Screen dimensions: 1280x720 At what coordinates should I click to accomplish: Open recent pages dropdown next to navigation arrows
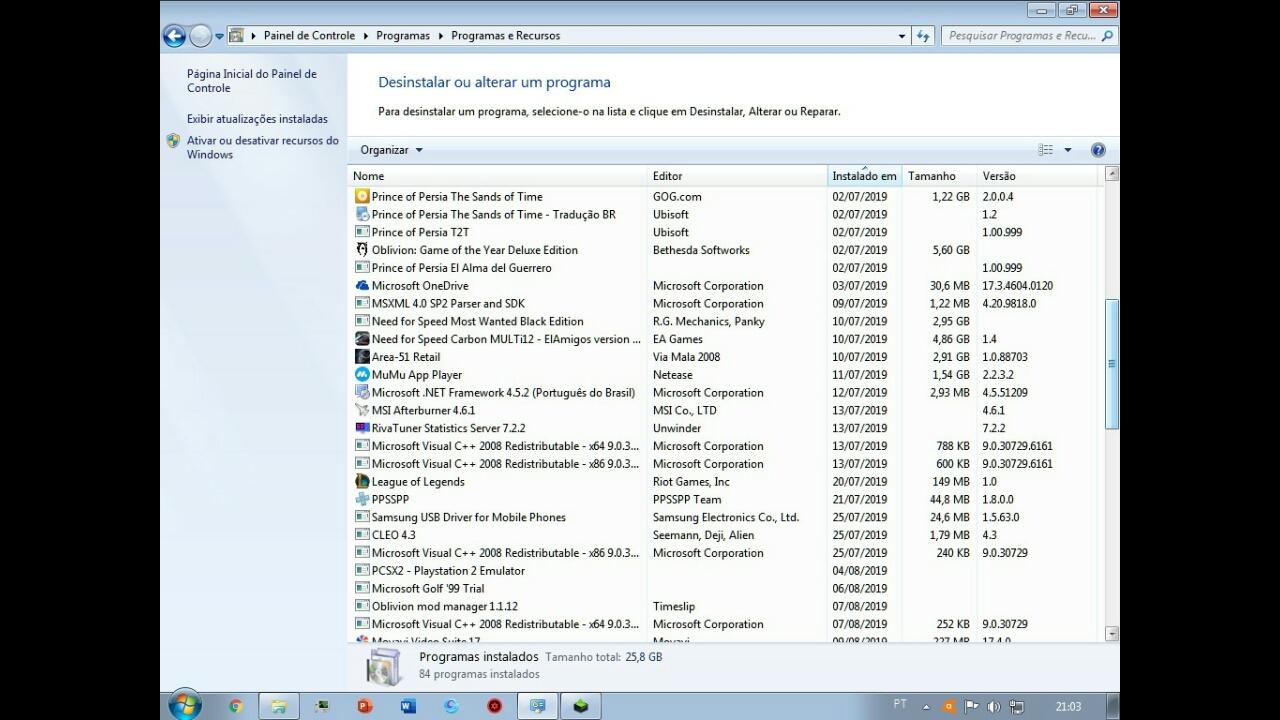219,36
